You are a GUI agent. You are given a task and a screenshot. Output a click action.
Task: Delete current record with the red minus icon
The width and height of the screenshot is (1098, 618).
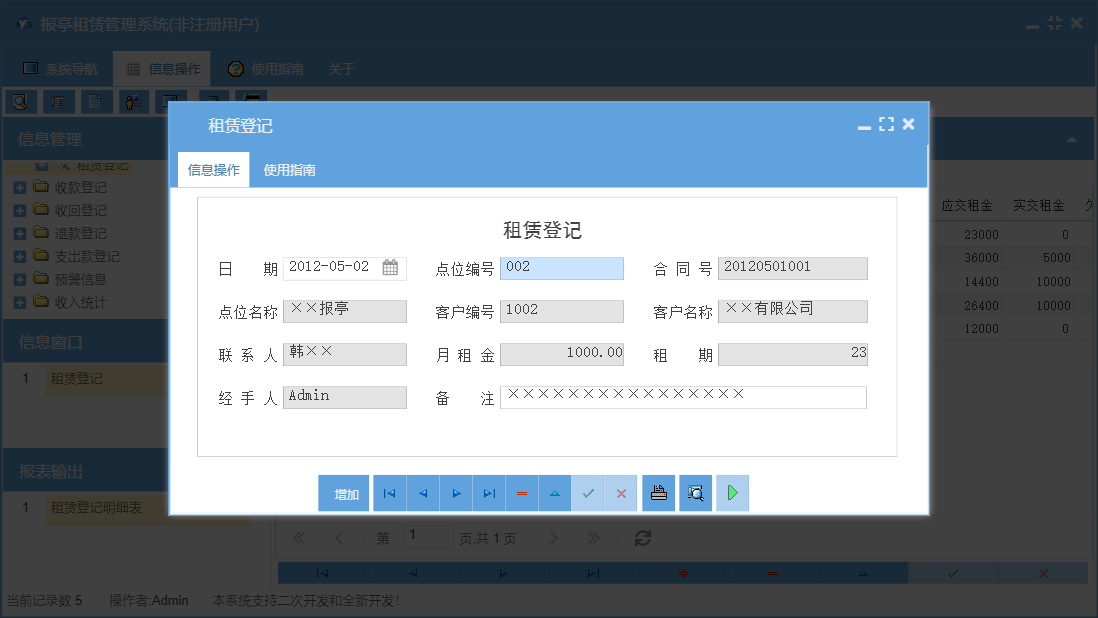pos(521,492)
